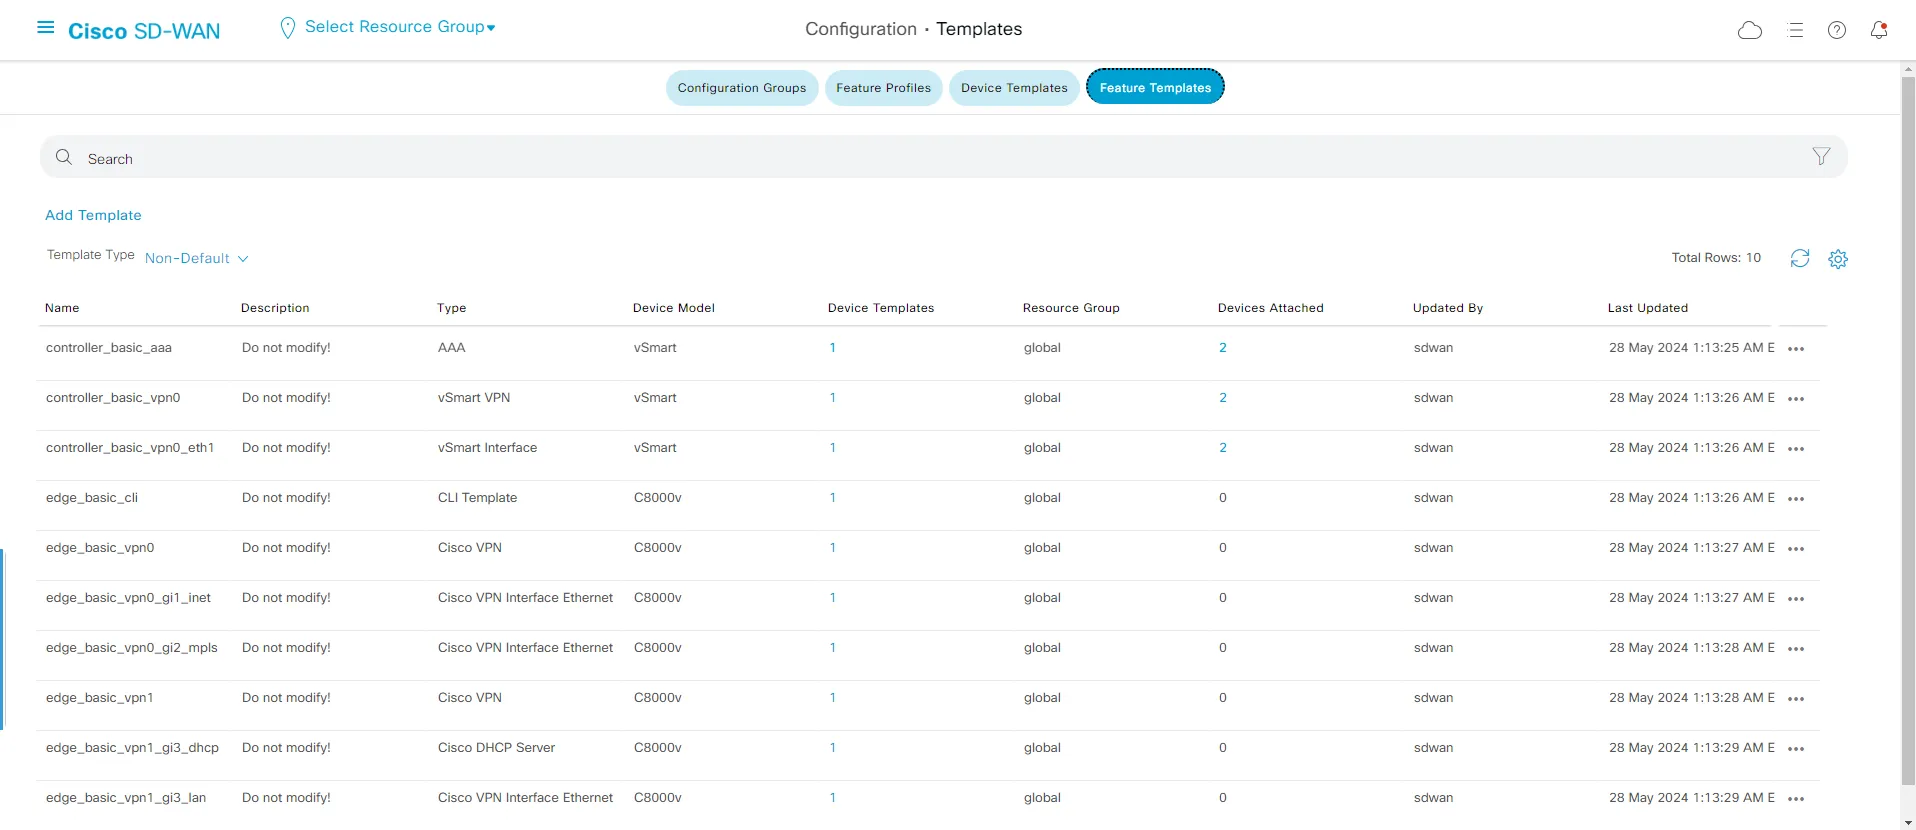Open more actions for edge_basic_cli row

(x=1796, y=499)
